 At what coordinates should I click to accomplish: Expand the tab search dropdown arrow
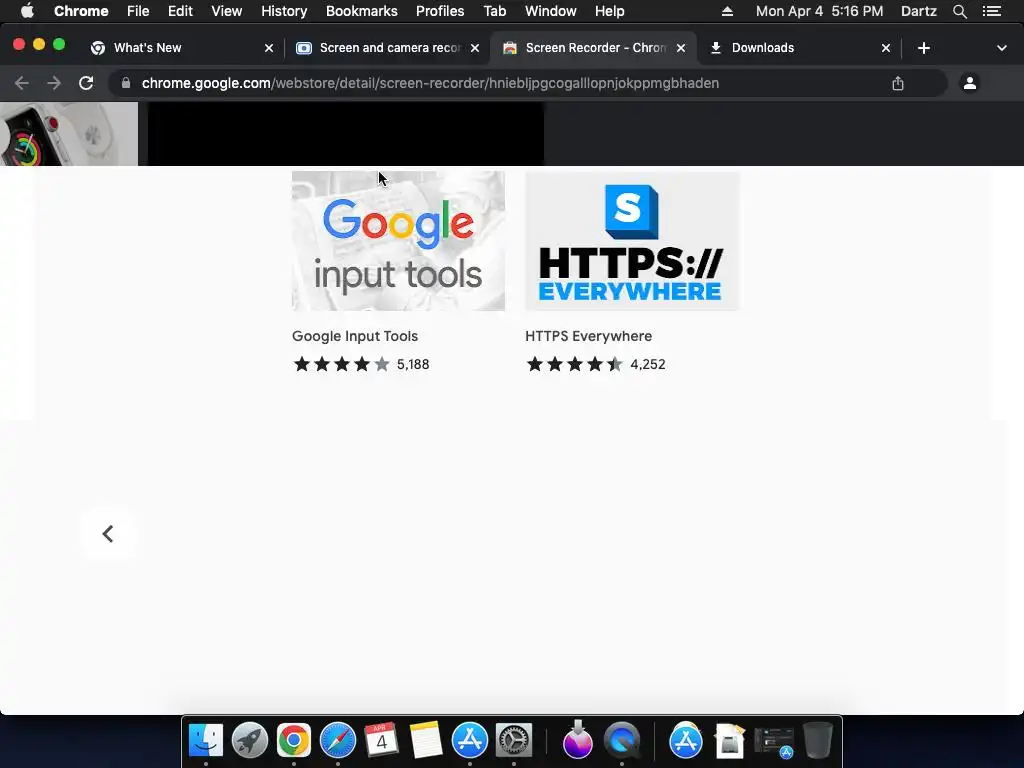1002,48
